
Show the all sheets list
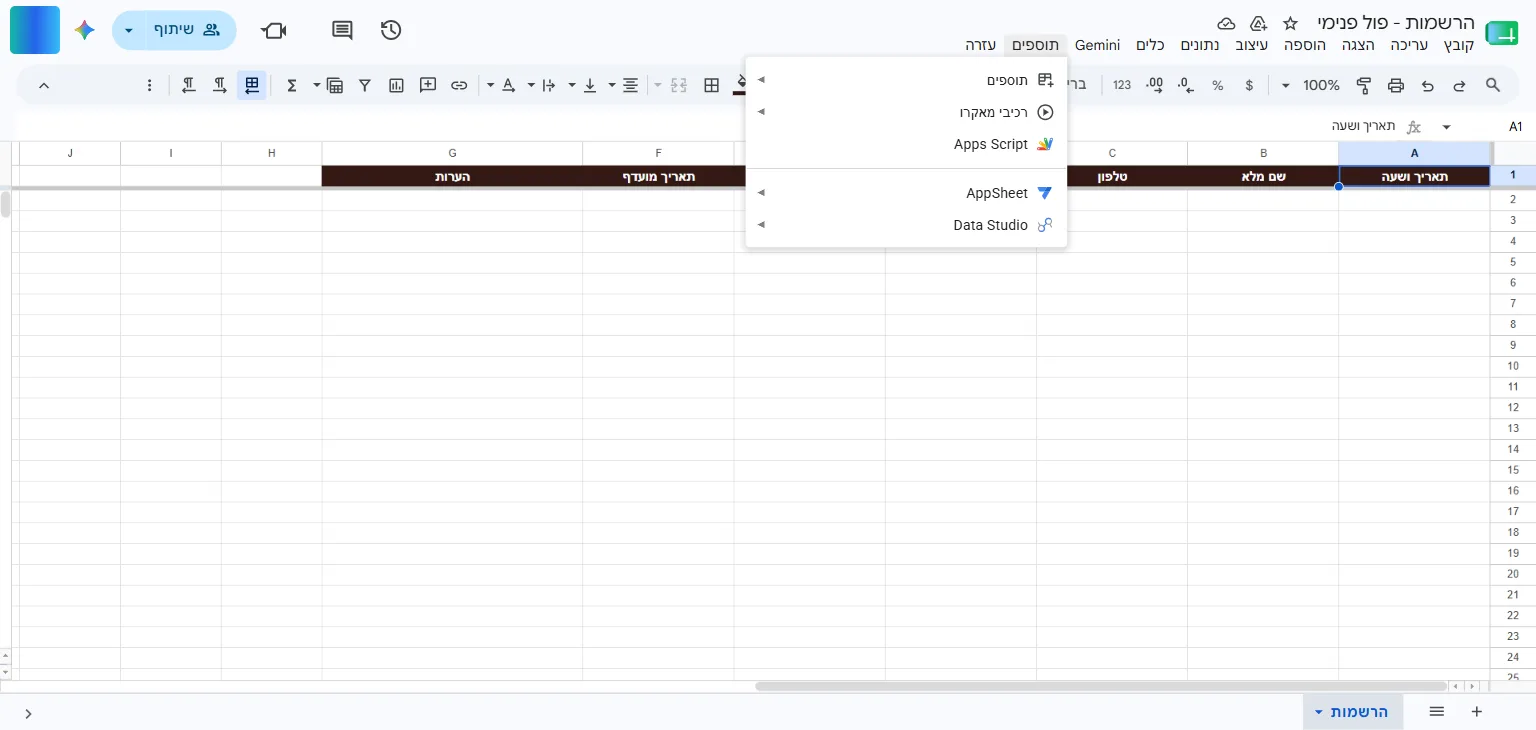click(x=1437, y=712)
